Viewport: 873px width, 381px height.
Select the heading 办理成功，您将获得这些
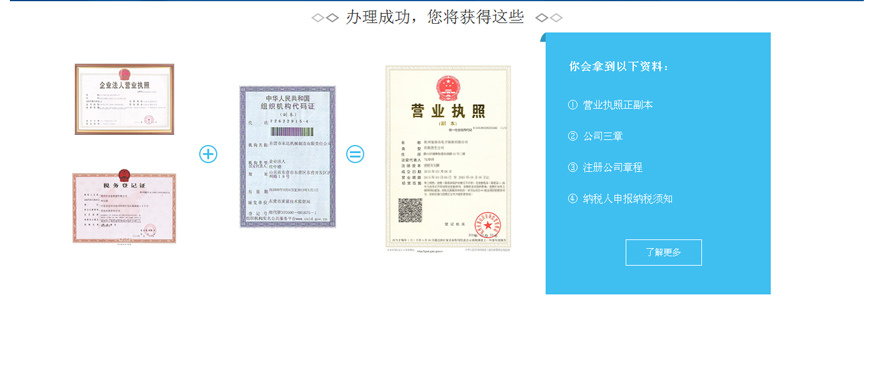(x=435, y=17)
